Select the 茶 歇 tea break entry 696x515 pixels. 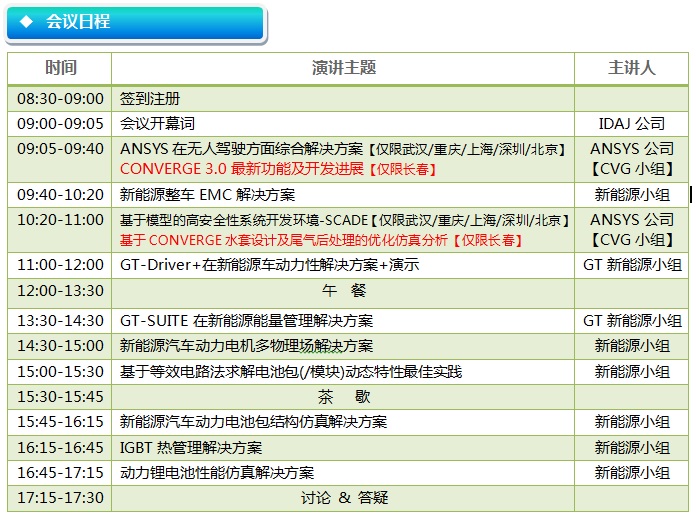344,396
